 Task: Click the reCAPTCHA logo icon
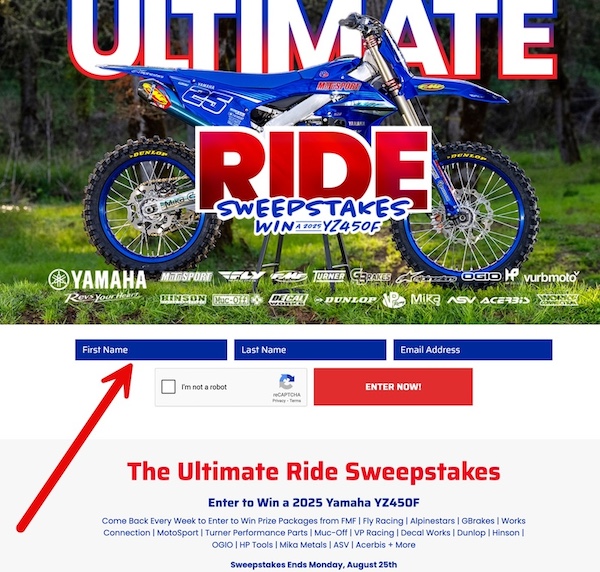287,382
